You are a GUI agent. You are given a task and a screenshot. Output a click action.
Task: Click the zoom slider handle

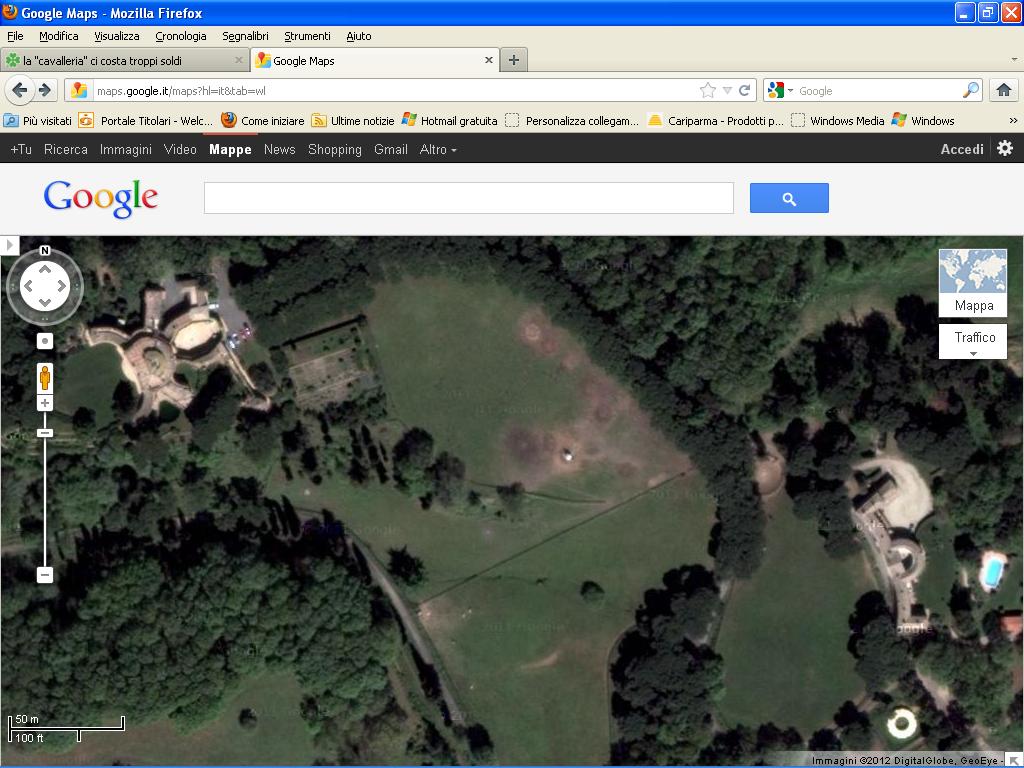click(45, 432)
